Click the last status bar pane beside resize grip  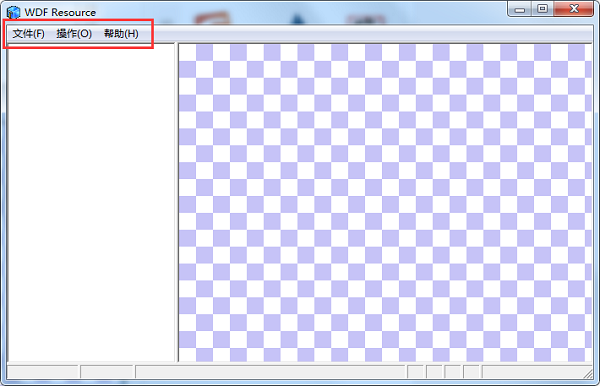tap(533, 371)
